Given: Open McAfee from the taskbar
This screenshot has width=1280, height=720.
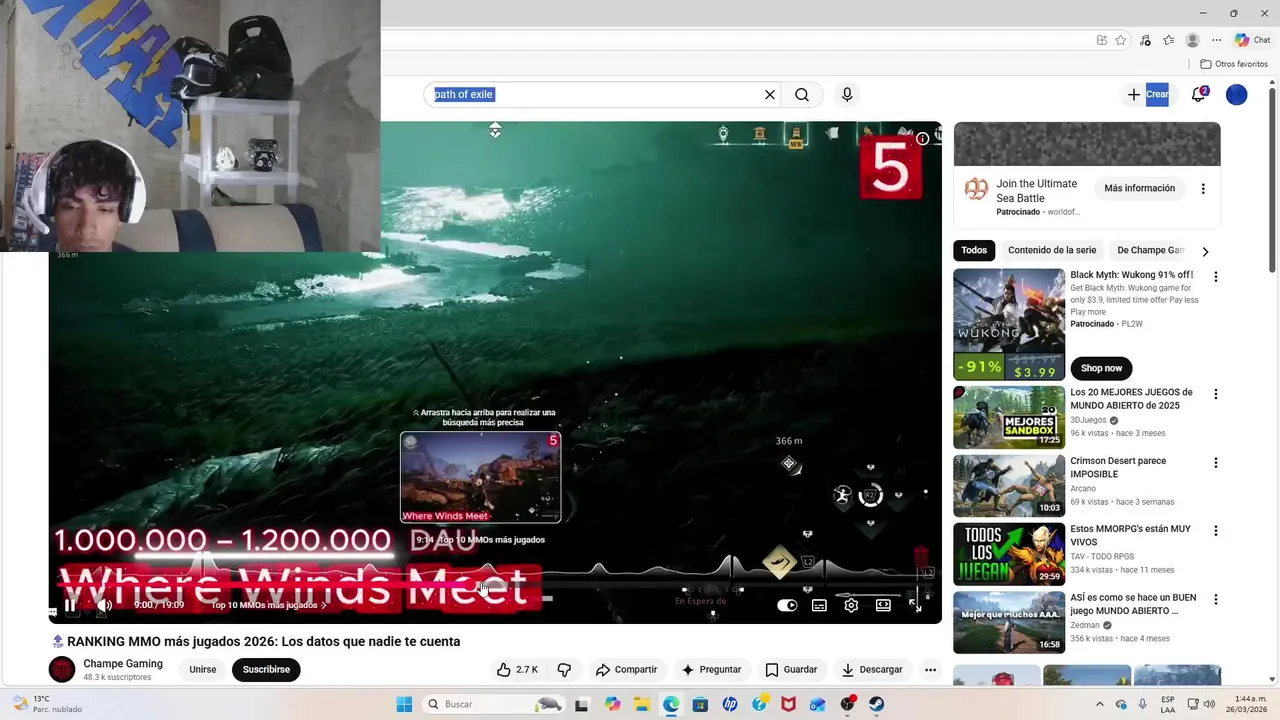Looking at the screenshot, I should [788, 704].
